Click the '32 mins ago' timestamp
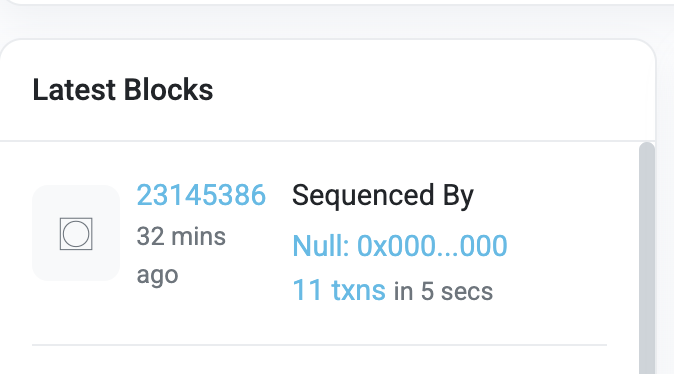674x374 pixels. [x=181, y=255]
